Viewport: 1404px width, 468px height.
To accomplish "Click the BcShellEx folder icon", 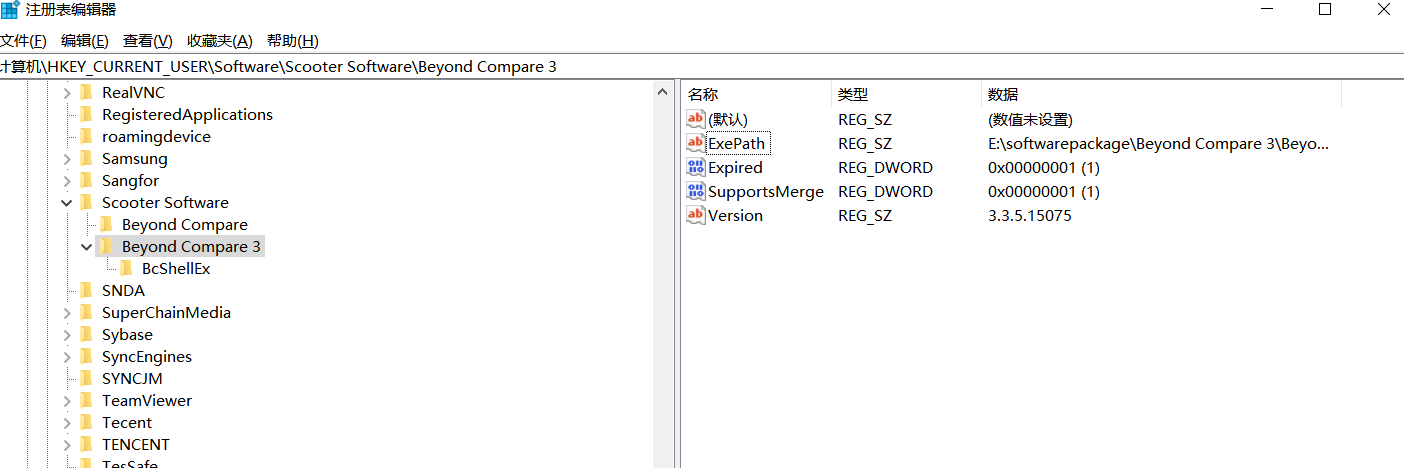I will [x=126, y=269].
